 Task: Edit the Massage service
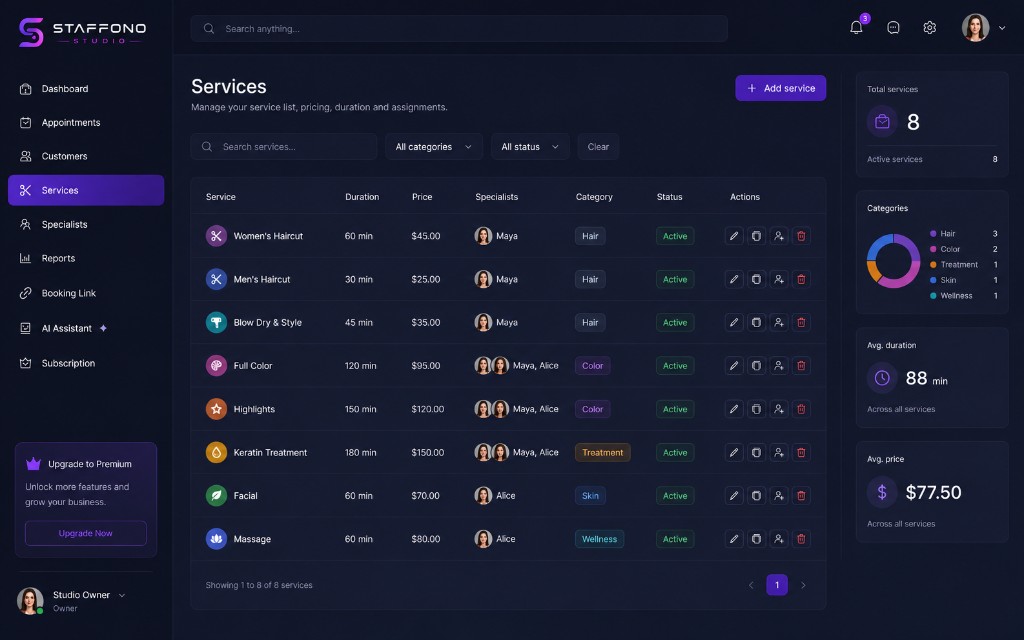734,539
